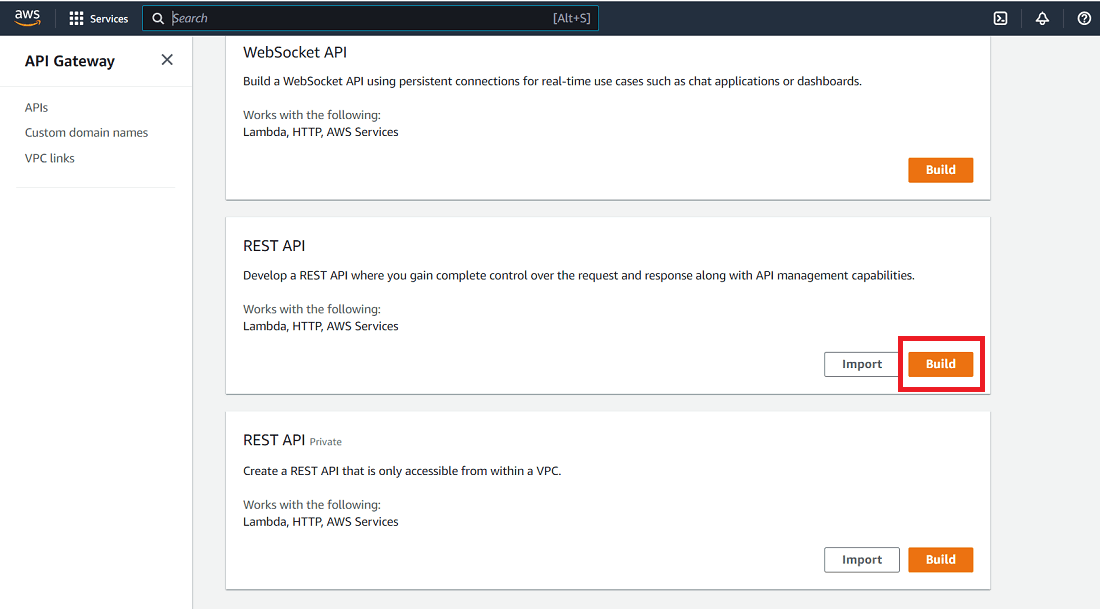
Task: Close the API Gateway side panel
Action: click(x=167, y=60)
